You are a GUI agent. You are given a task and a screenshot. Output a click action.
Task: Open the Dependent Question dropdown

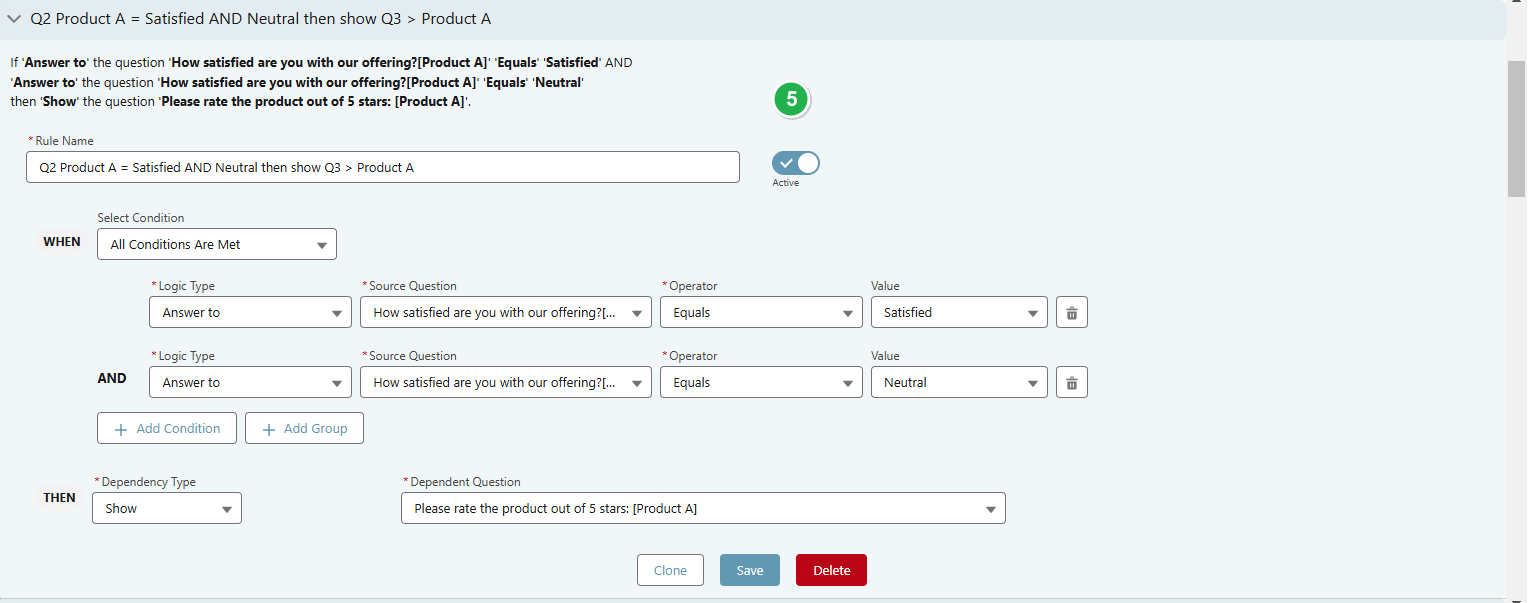tap(703, 507)
